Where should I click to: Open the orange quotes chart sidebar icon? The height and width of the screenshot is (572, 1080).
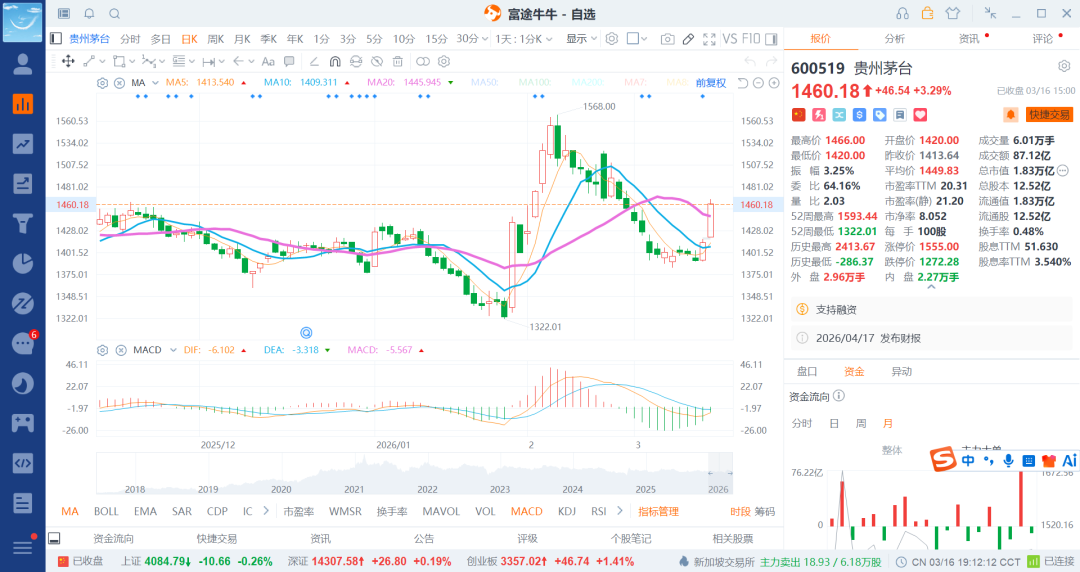(23, 104)
